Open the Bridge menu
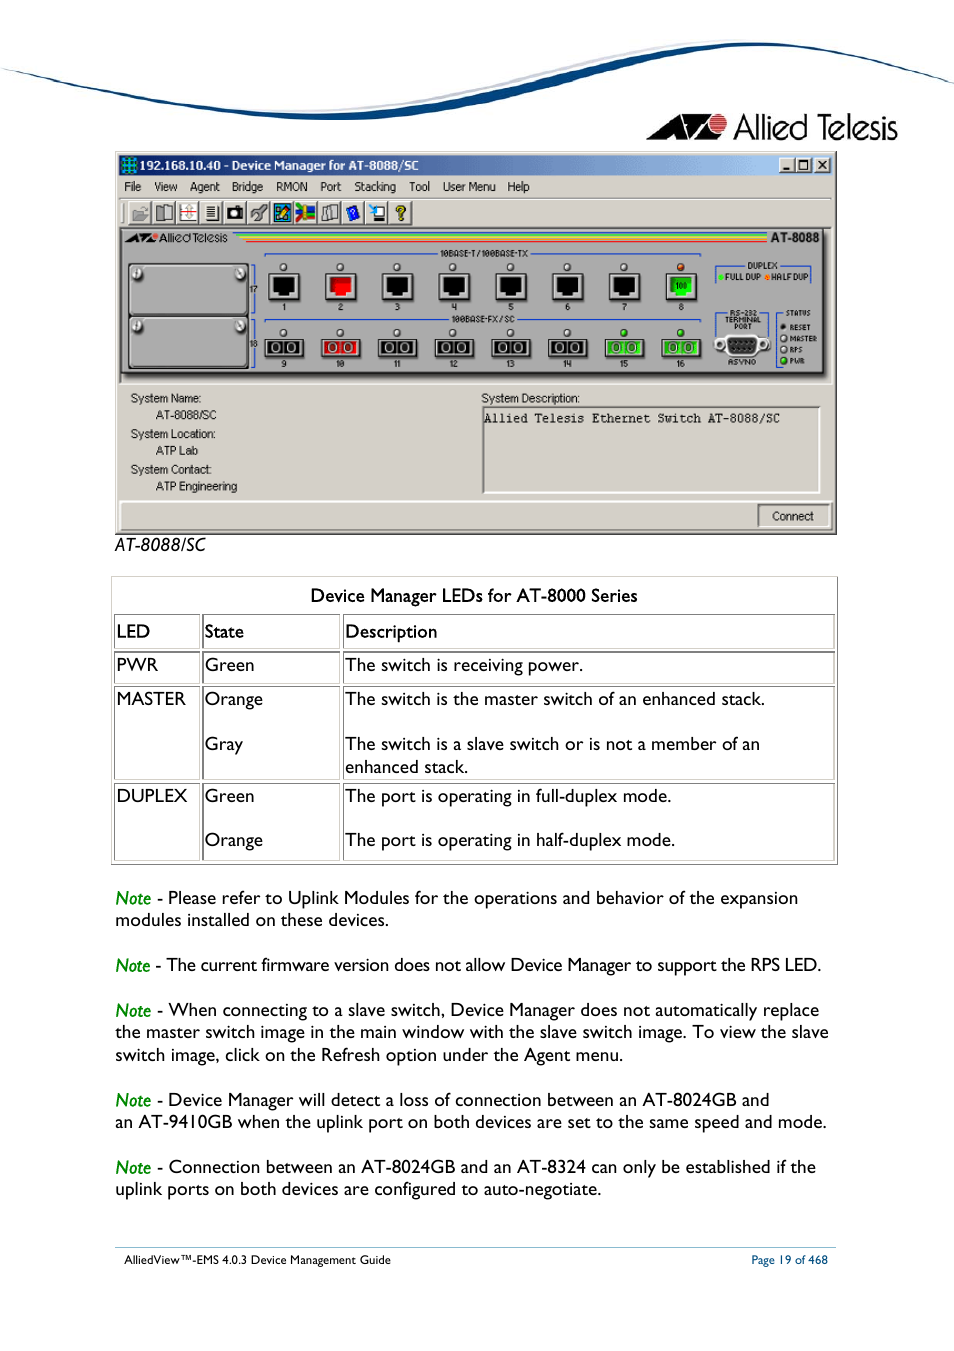954x1351 pixels. tap(248, 187)
